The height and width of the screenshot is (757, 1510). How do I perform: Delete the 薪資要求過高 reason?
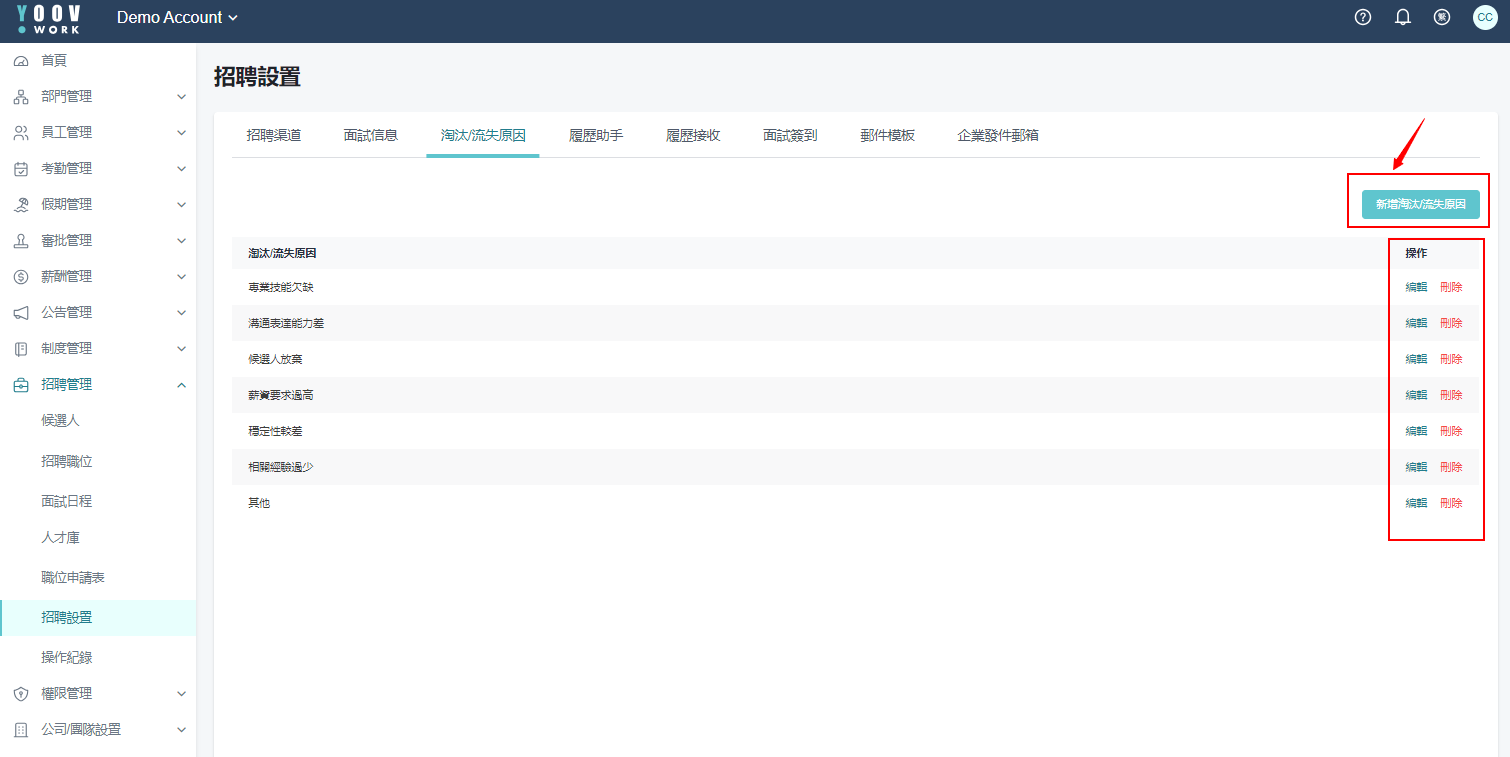click(x=1451, y=395)
